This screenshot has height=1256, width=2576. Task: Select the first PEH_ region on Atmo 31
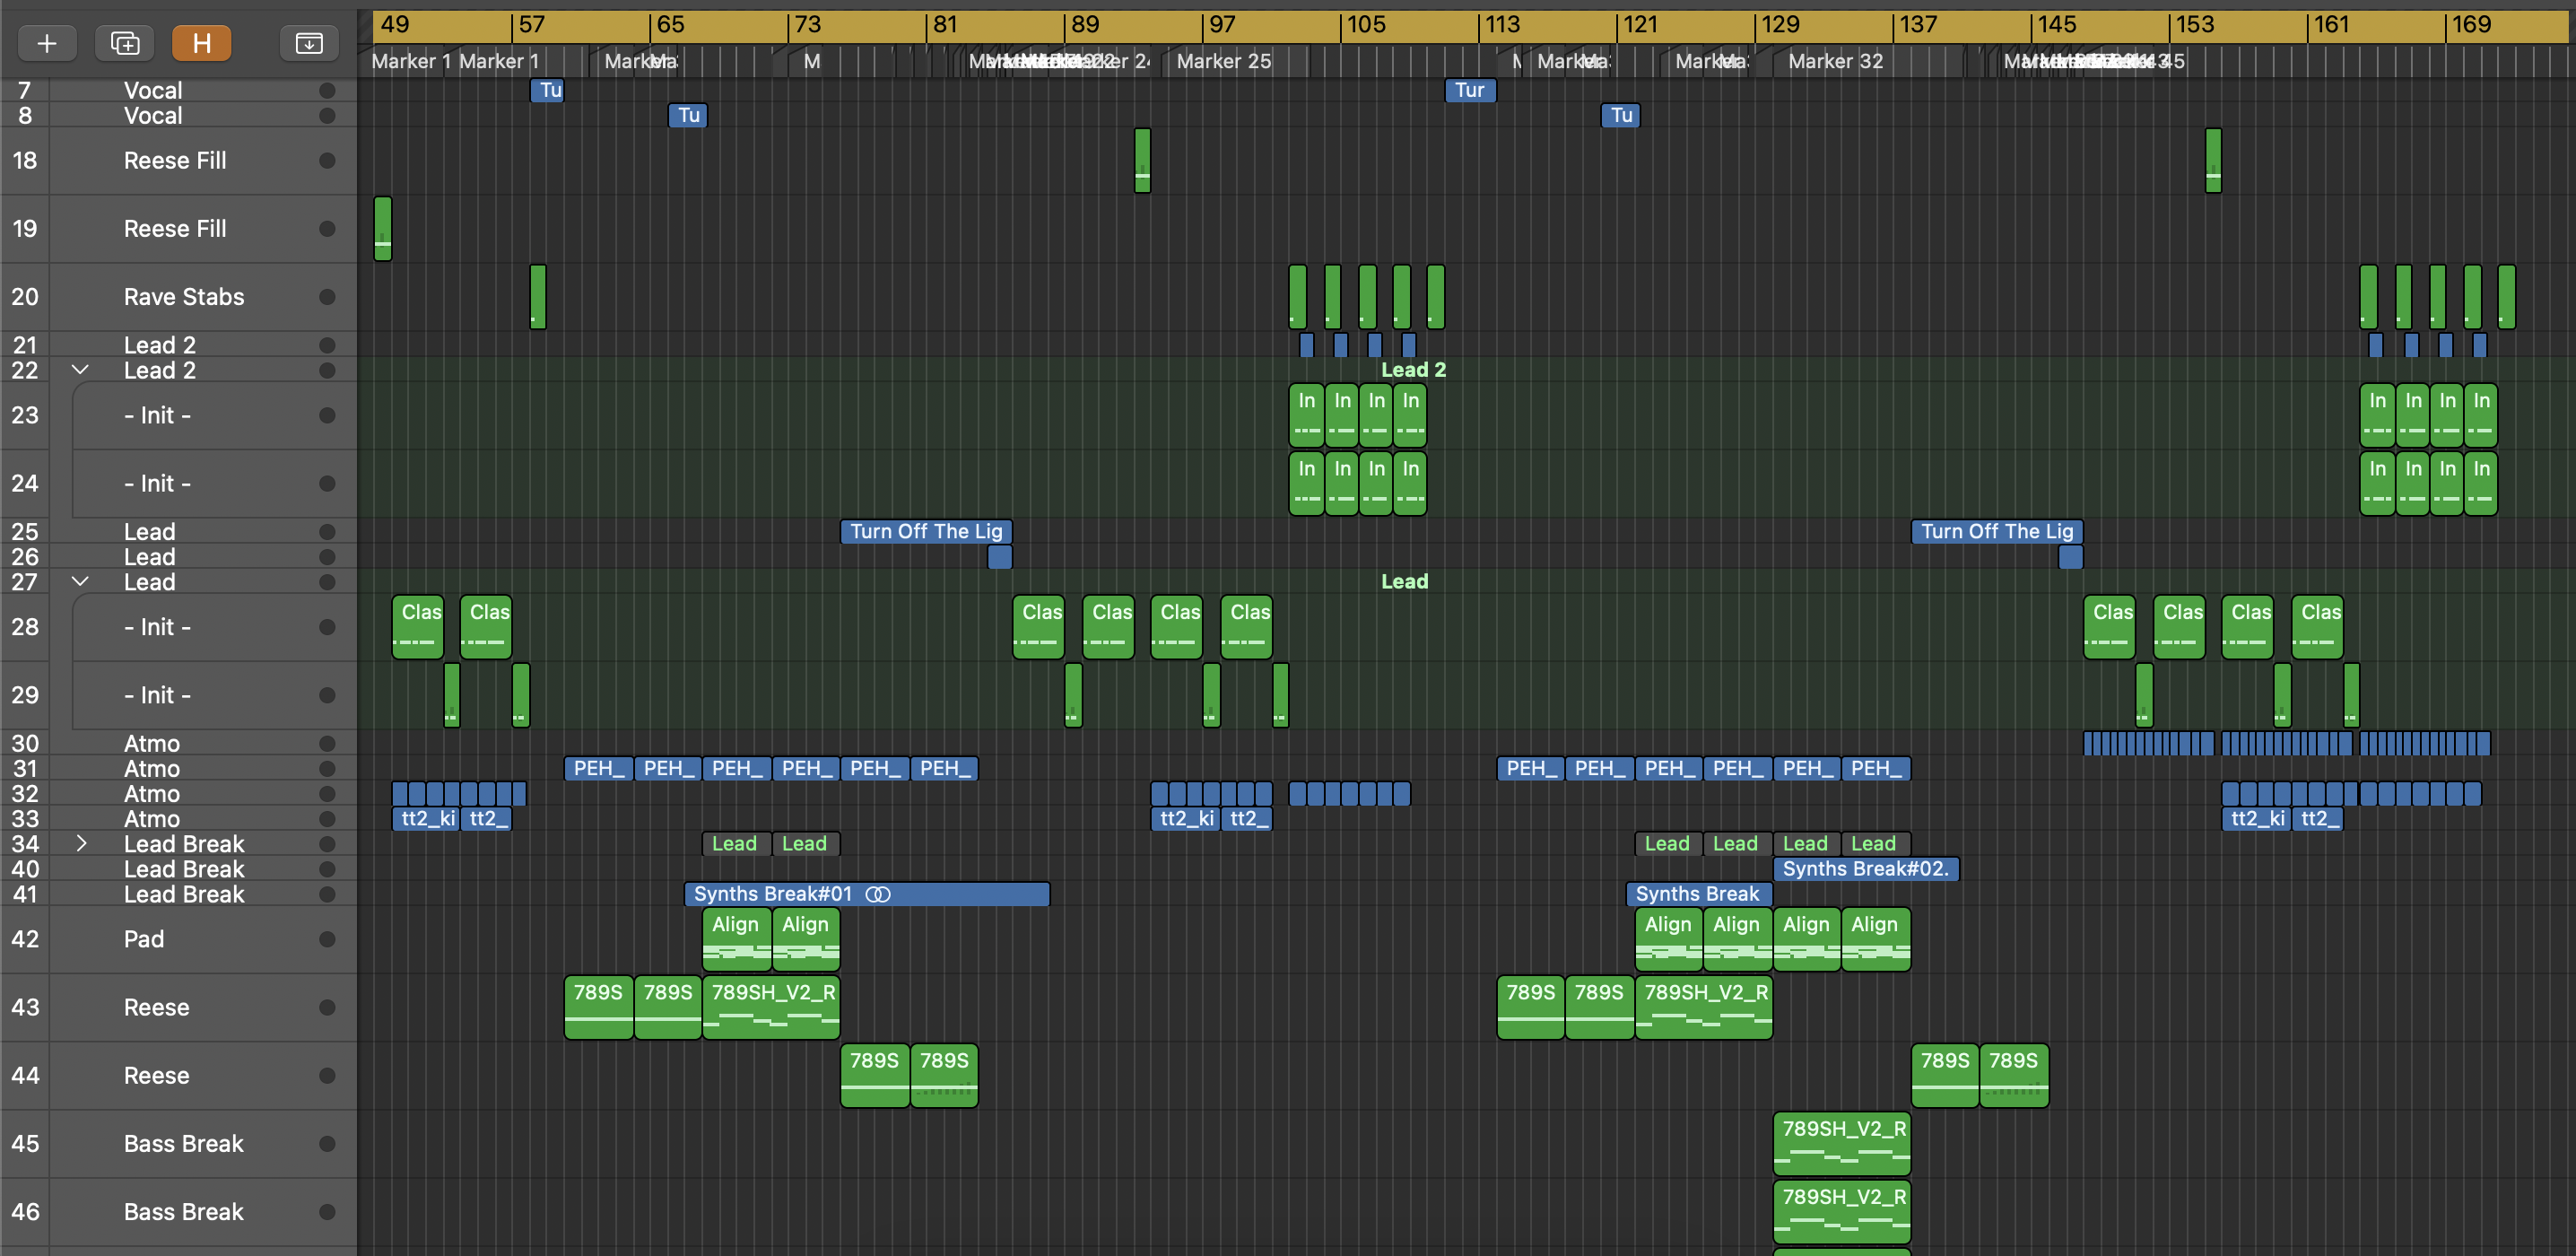599,768
